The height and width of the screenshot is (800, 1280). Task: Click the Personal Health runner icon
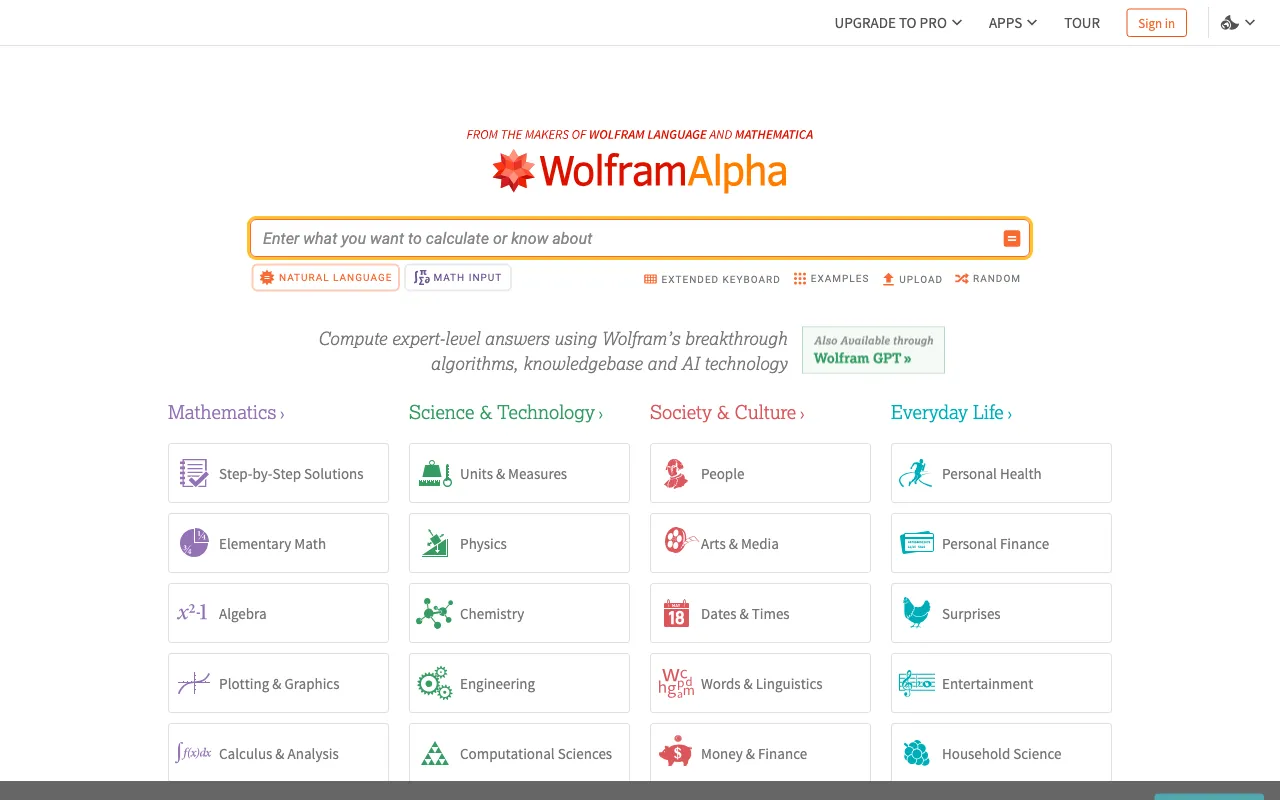[x=916, y=473]
